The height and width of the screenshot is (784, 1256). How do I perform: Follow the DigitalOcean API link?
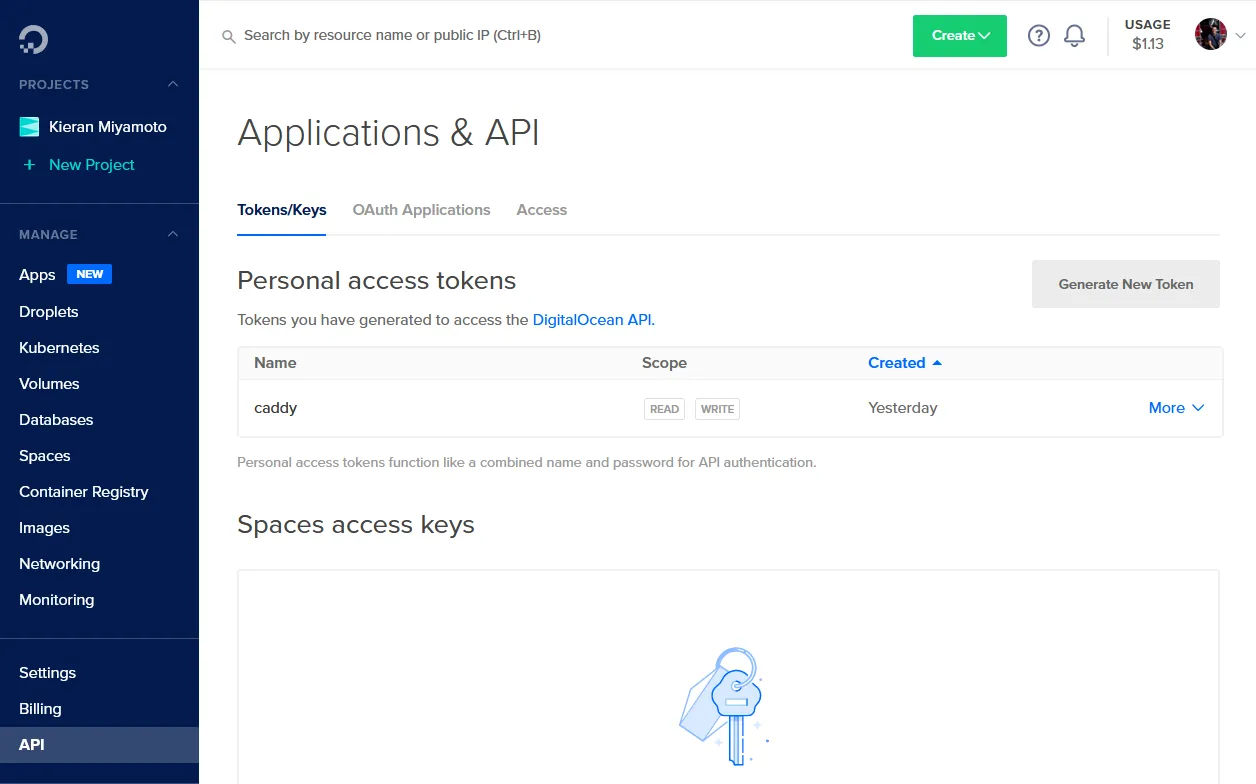pos(593,319)
